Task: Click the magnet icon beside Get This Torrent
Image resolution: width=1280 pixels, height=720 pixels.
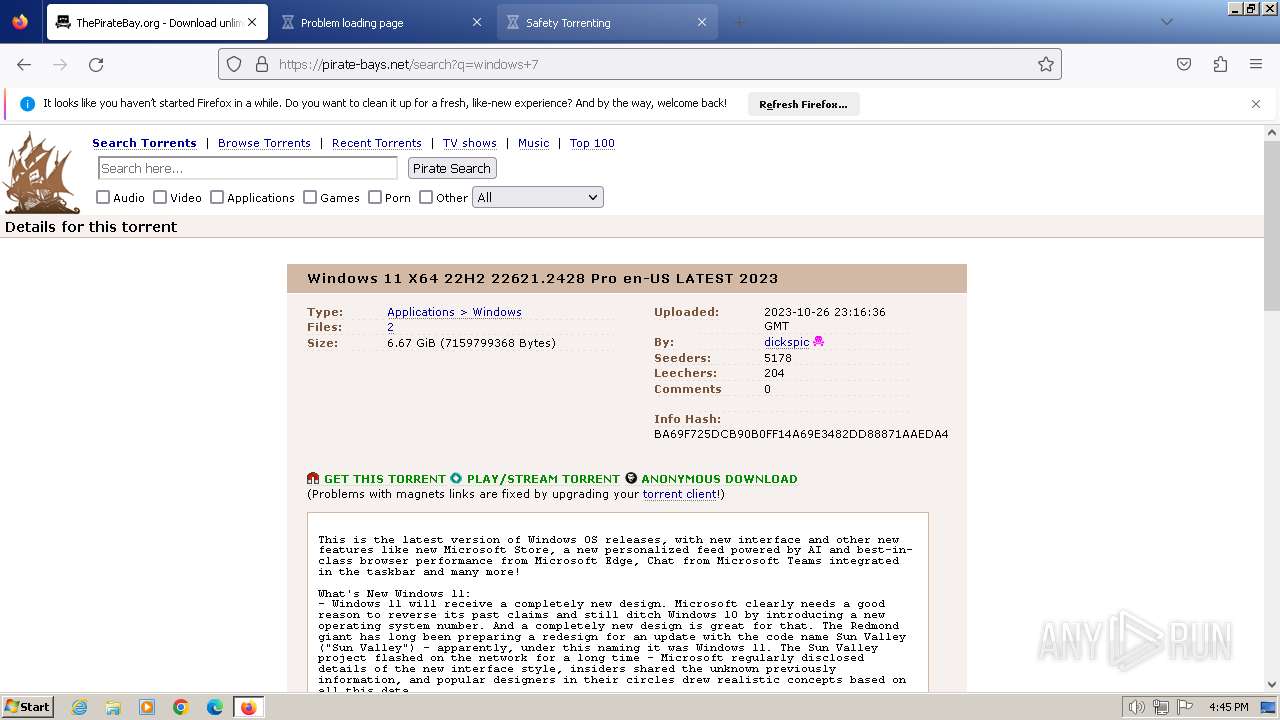Action: (313, 479)
